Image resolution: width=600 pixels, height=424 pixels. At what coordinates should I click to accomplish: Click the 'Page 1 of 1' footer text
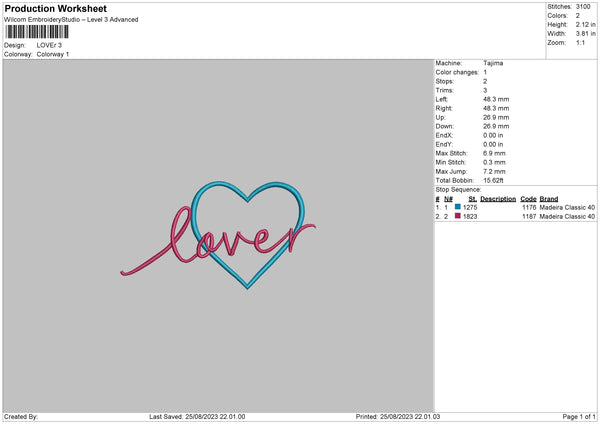(579, 417)
